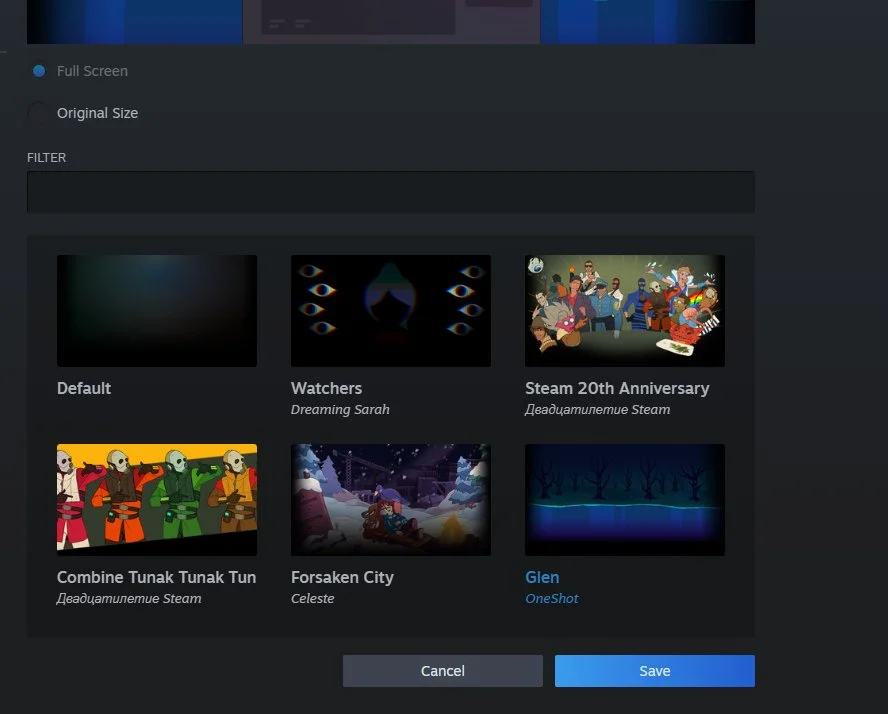Click the Celeste subtitle under Forsaken City
888x714 pixels.
pyautogui.click(x=312, y=599)
